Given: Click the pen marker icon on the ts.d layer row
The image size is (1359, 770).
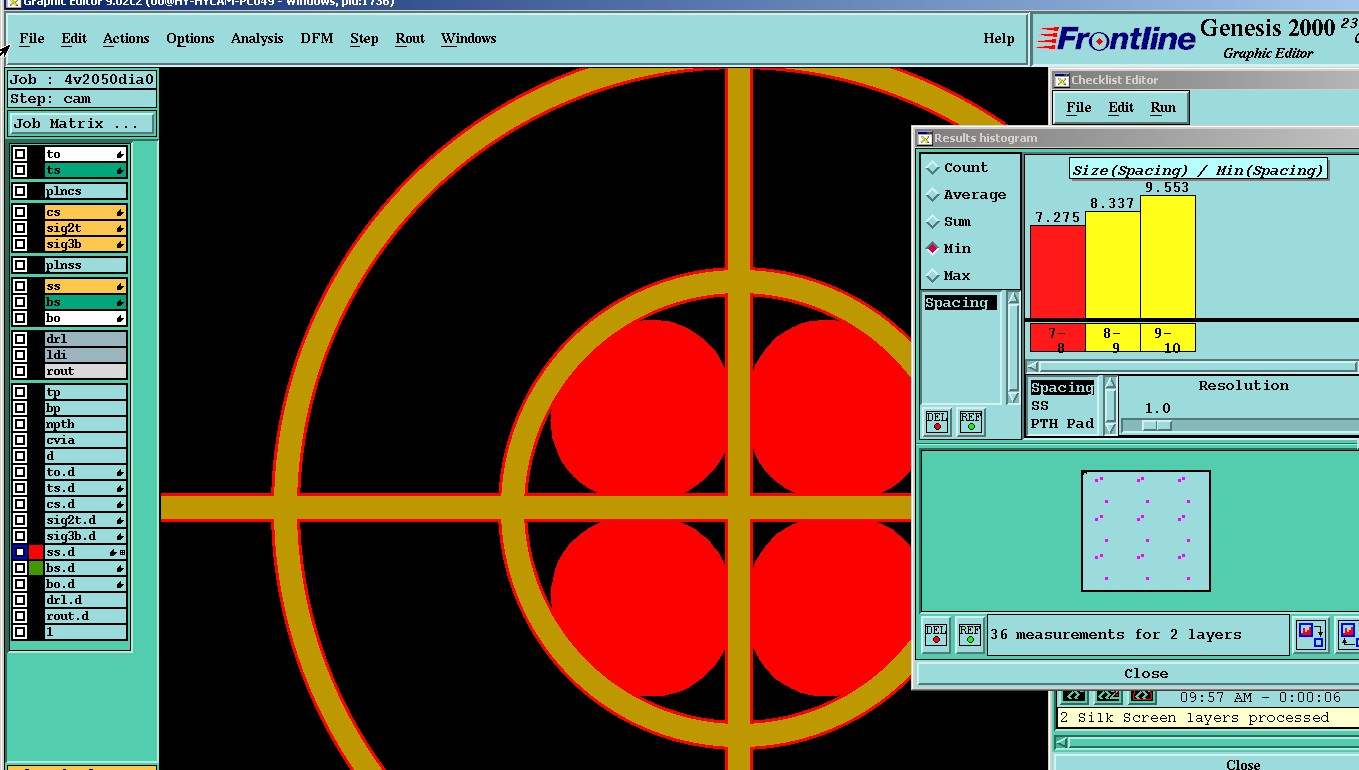Looking at the screenshot, I should click(x=120, y=488).
